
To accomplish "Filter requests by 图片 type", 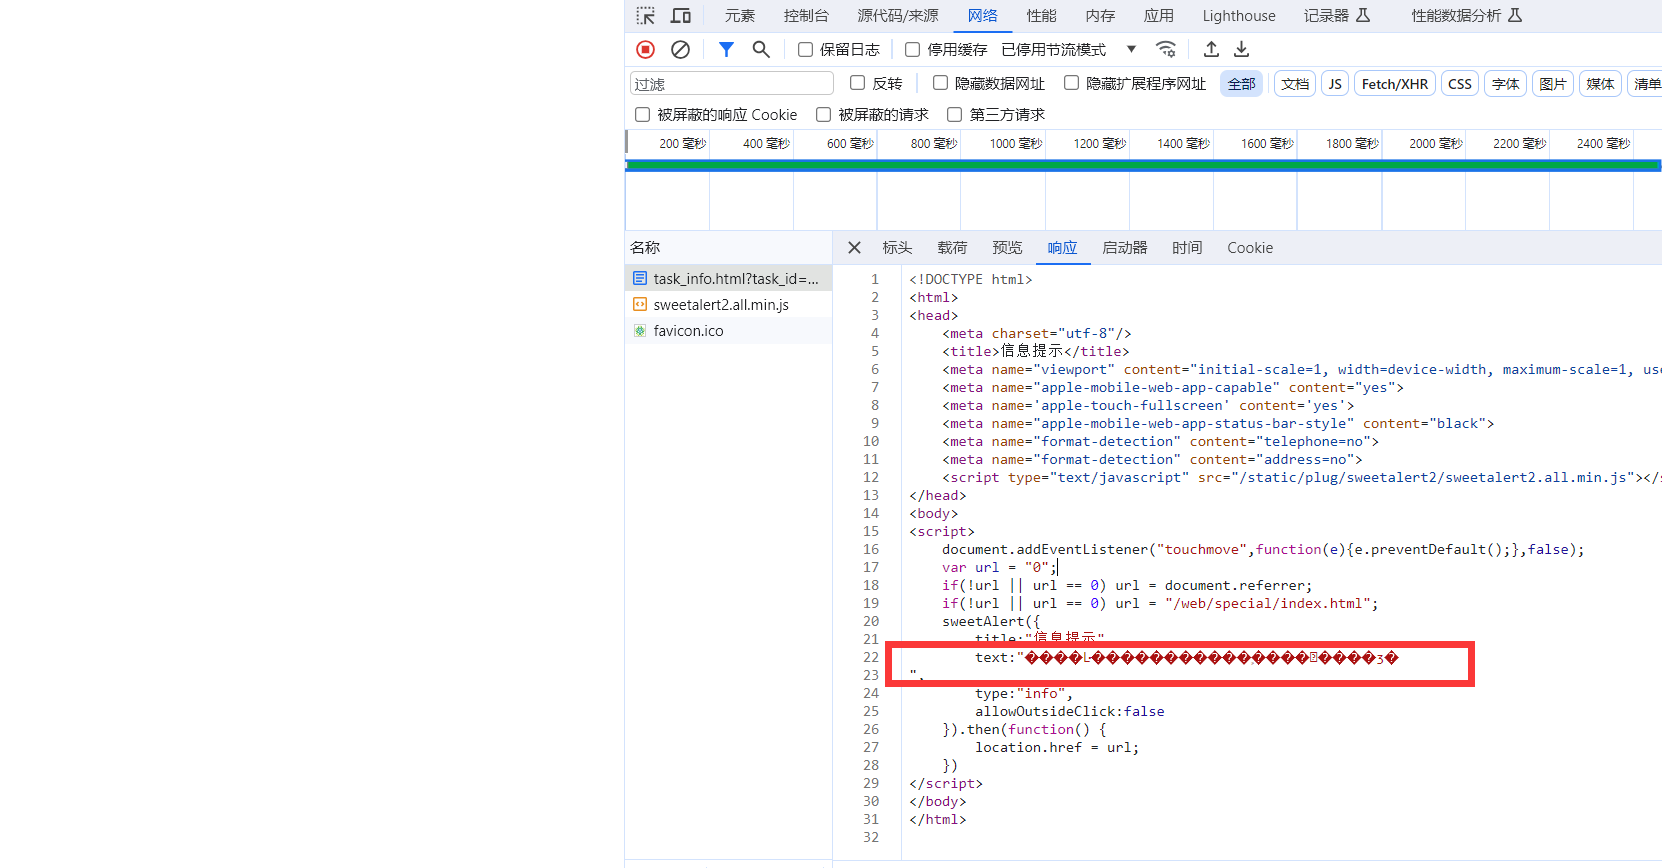I will (1553, 84).
